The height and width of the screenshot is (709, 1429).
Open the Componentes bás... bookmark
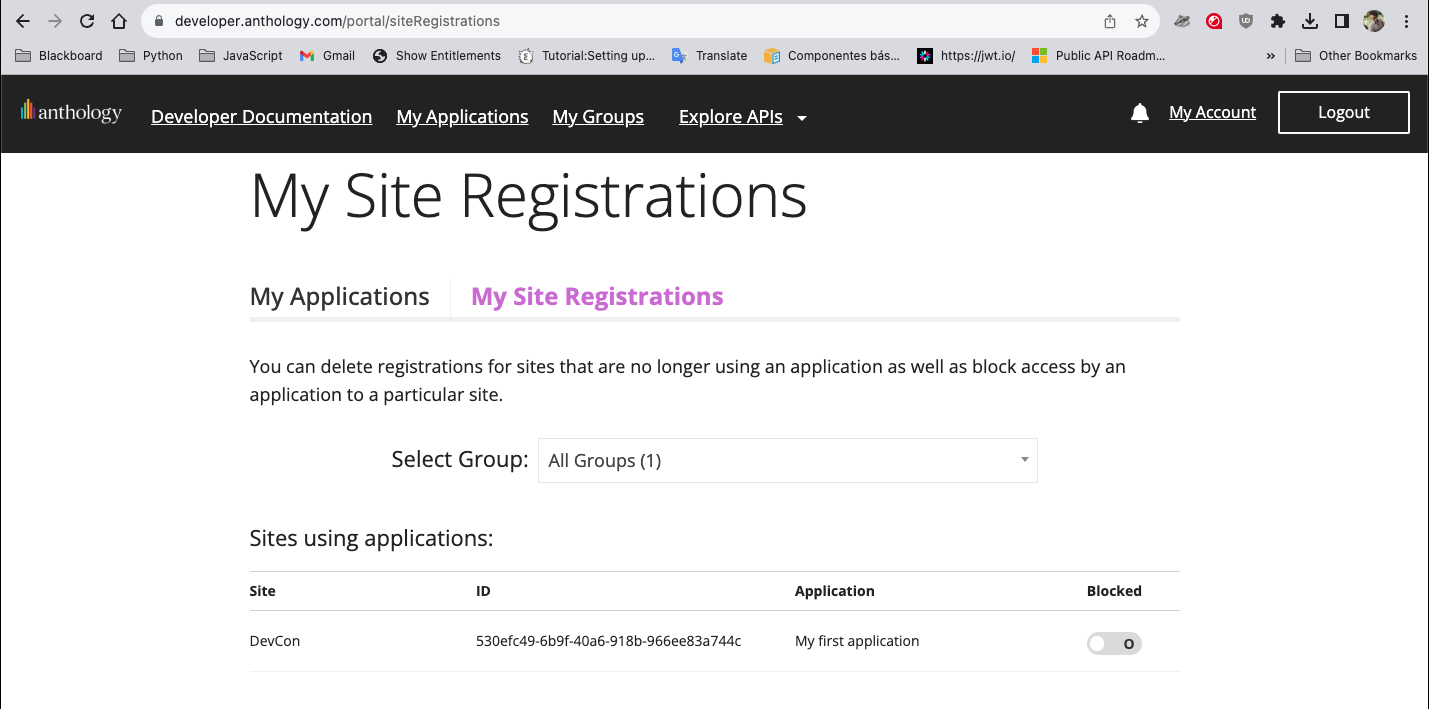[832, 56]
